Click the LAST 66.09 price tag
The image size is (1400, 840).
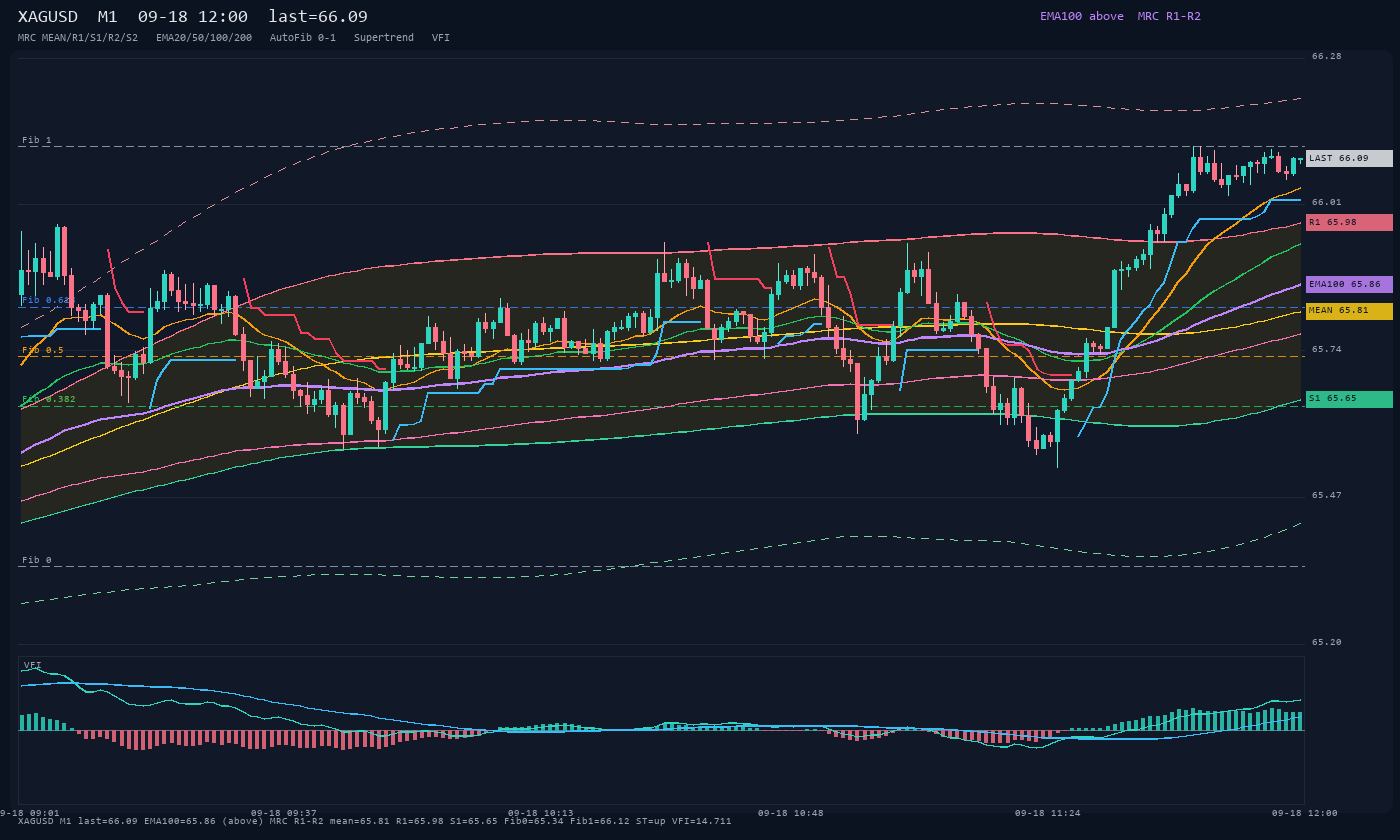coord(1349,158)
